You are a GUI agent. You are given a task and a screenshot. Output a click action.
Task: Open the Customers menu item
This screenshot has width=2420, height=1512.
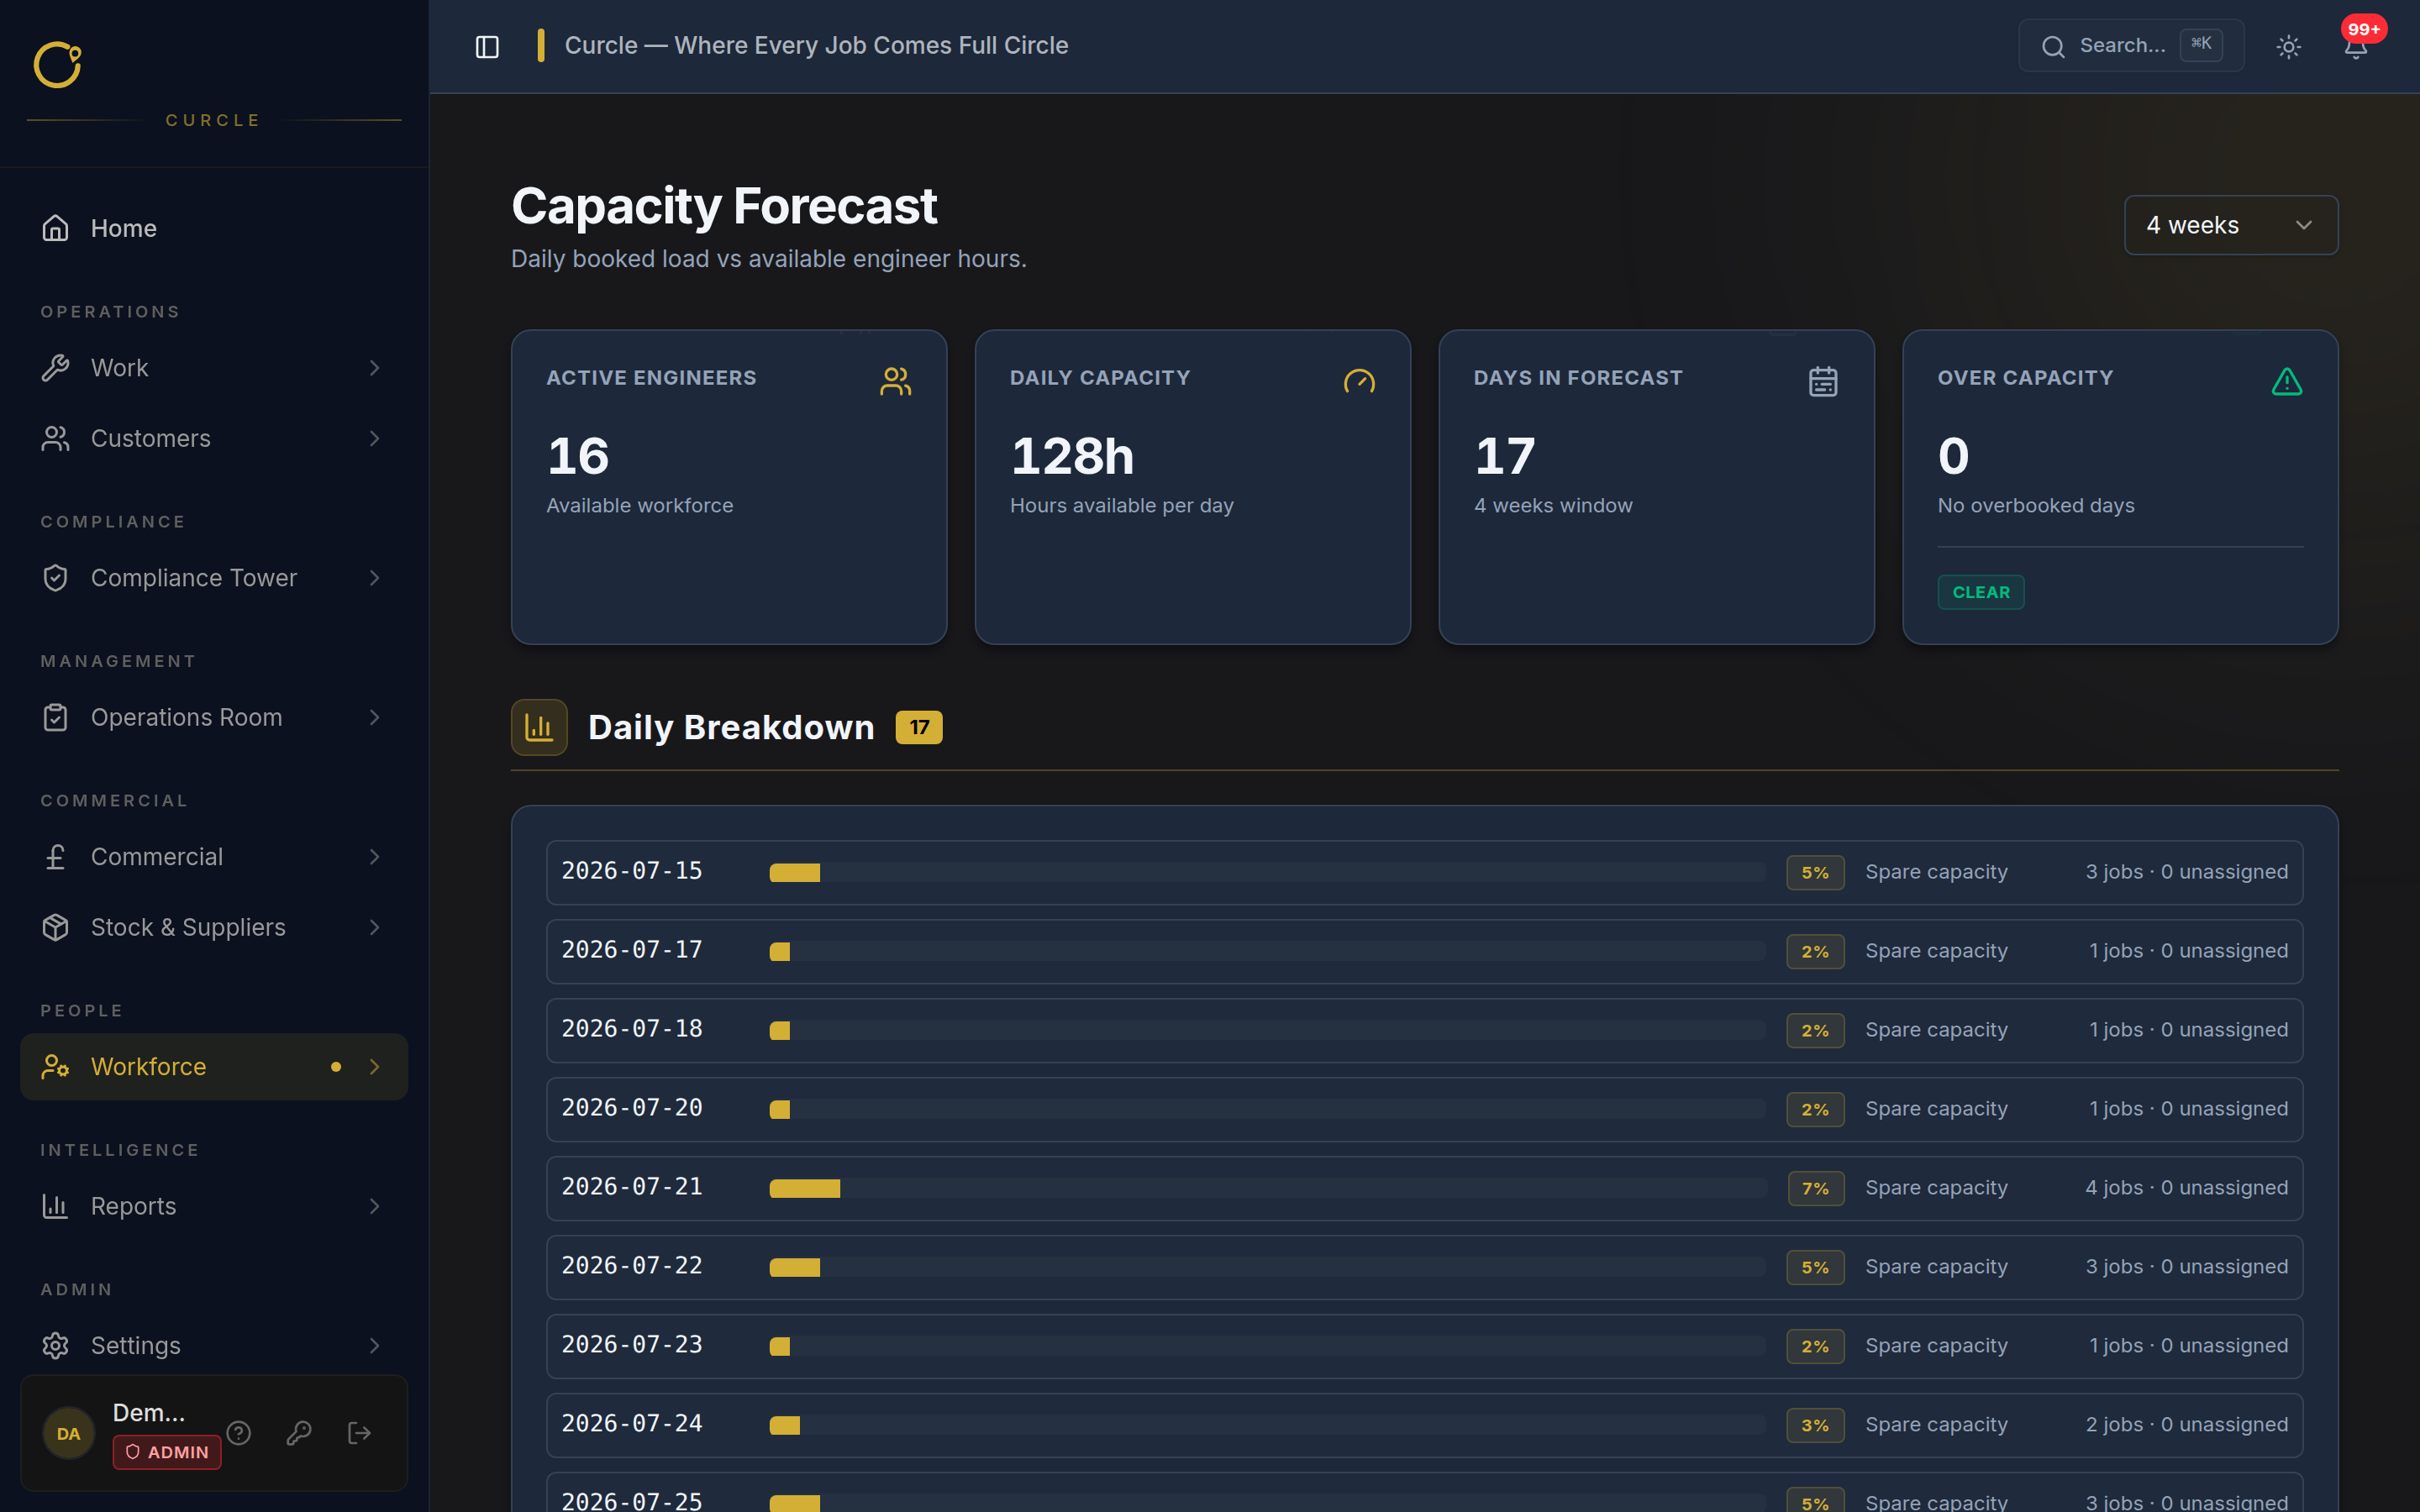[214, 438]
